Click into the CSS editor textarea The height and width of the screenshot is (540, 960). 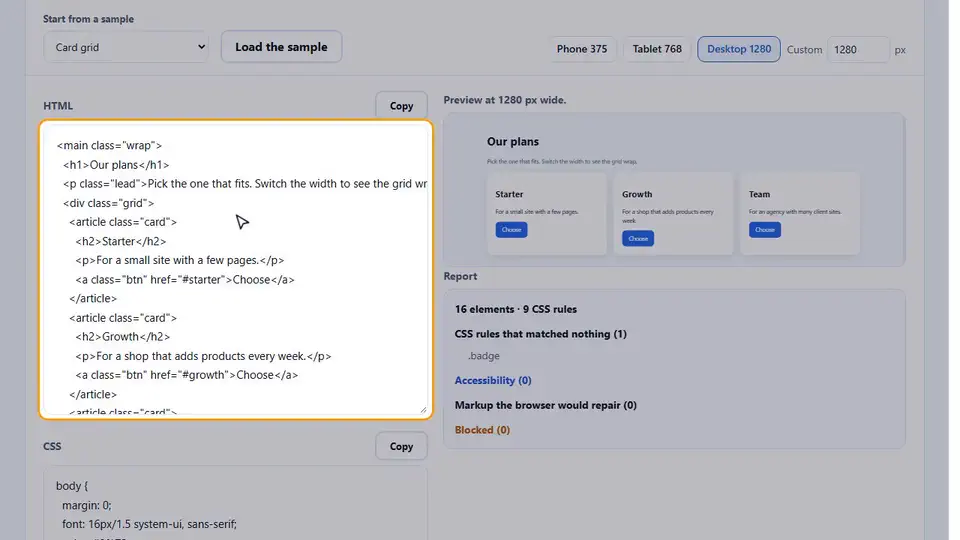point(235,503)
